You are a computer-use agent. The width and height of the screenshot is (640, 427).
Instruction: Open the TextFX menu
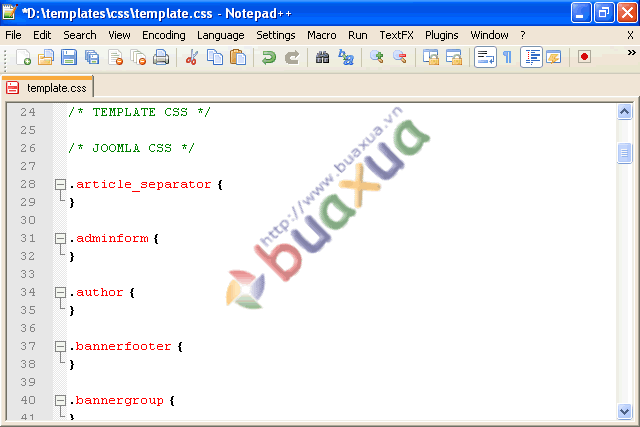[x=396, y=35]
